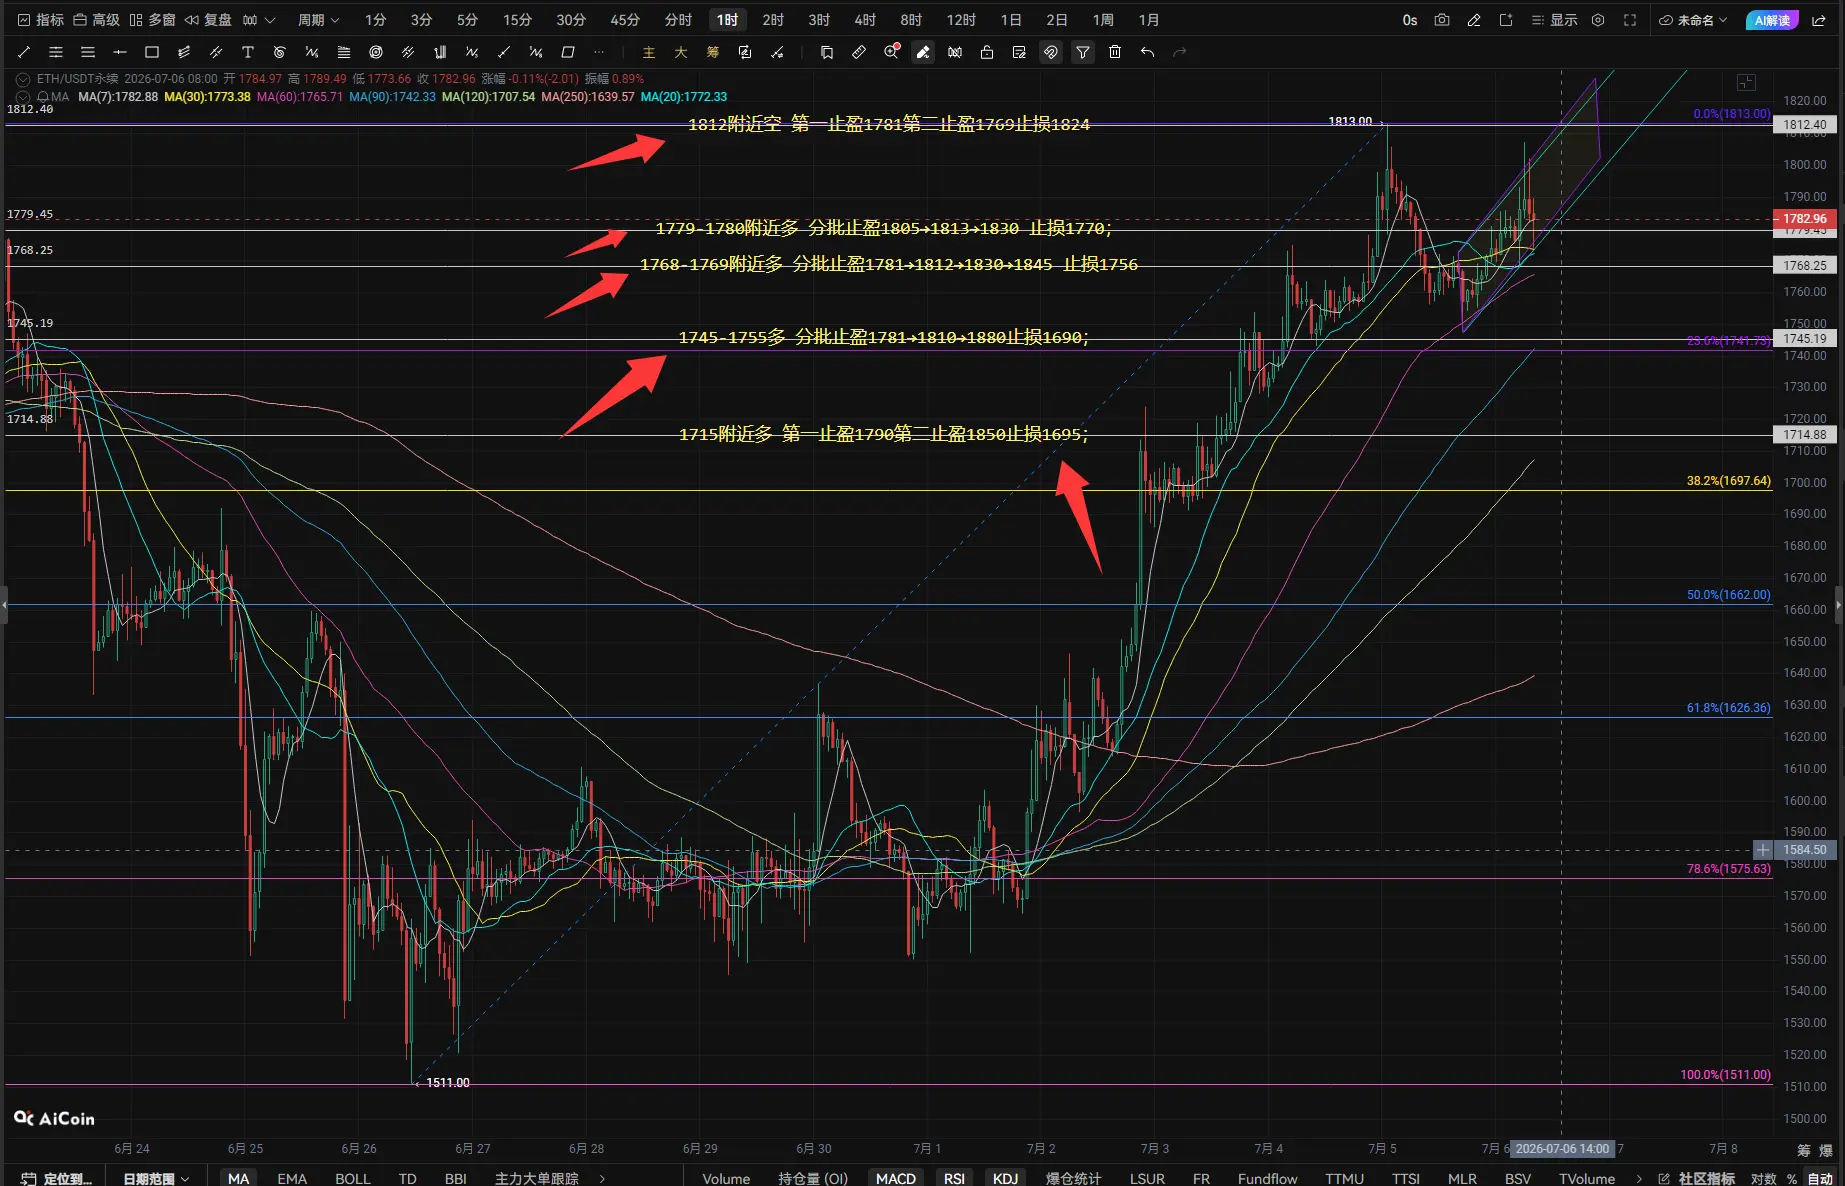The height and width of the screenshot is (1186, 1845).
Task: Click the 1584.50 crosshair add button
Action: [1762, 850]
